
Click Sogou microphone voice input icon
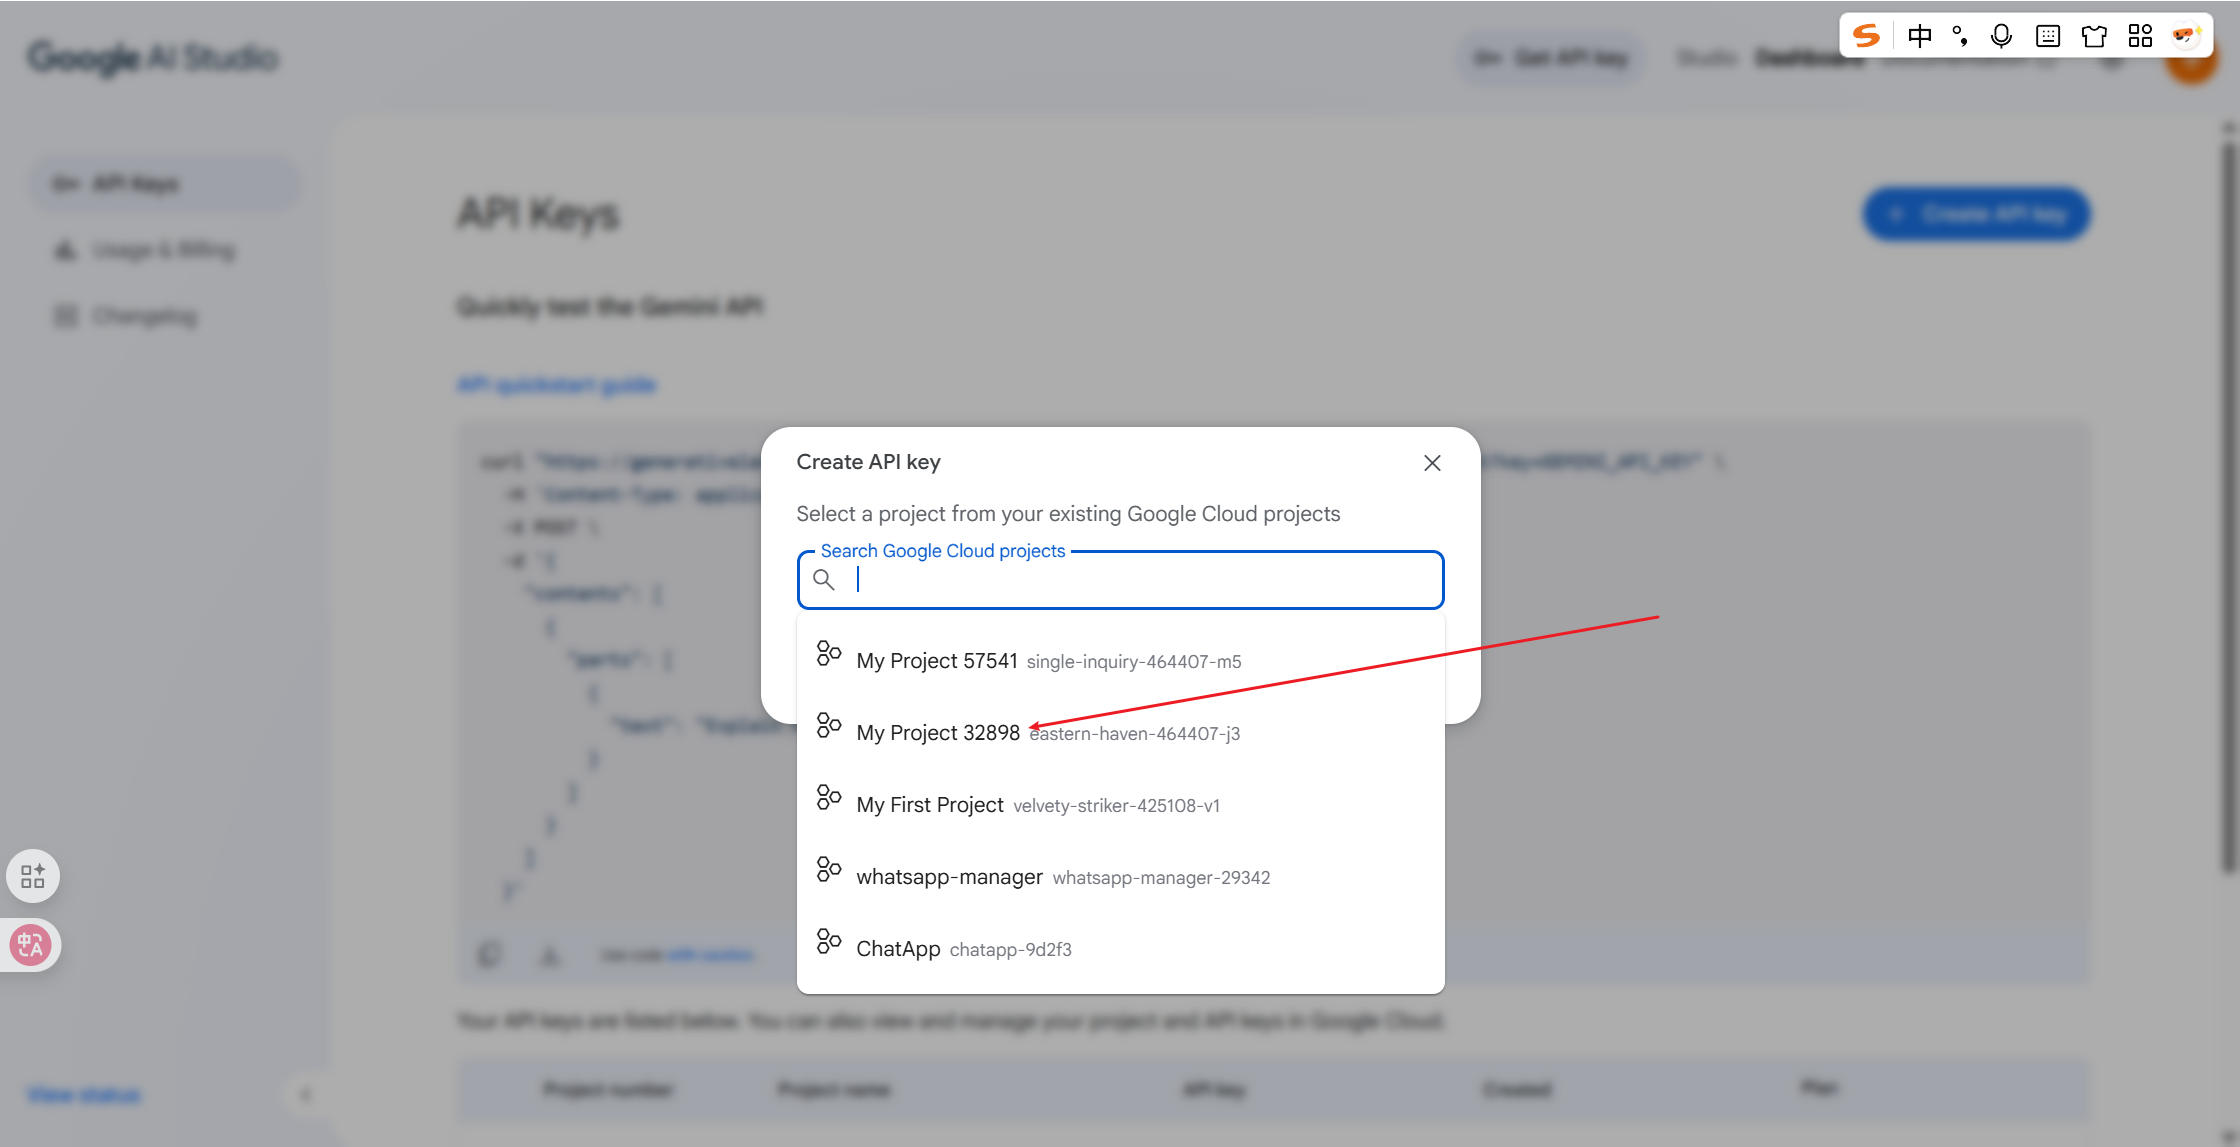point(2001,37)
